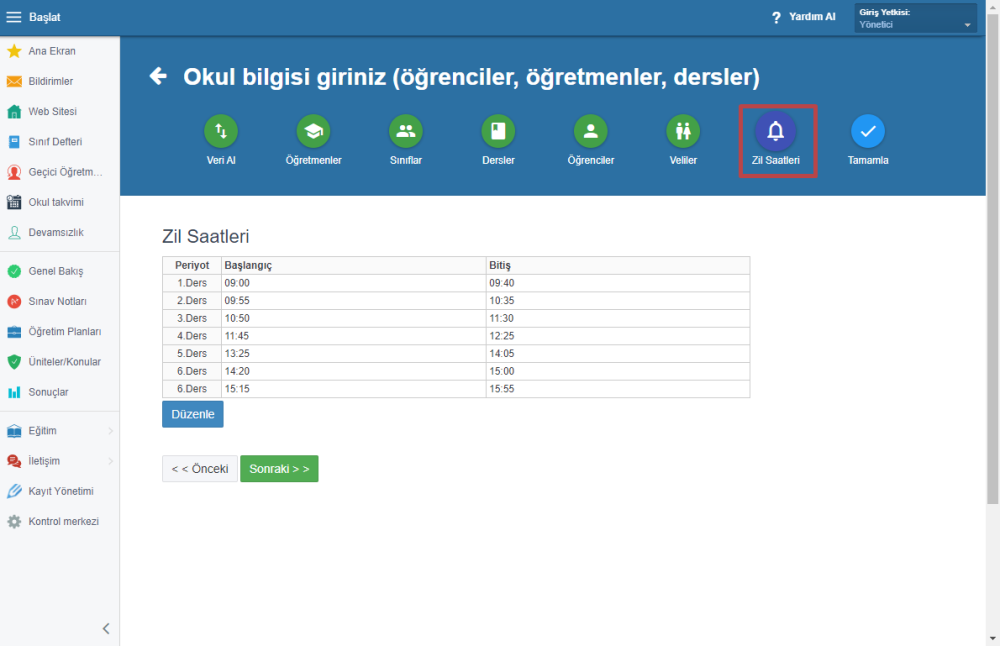Click the 13:25 start time cell
Viewport: 1000px width, 646px height.
[x=353, y=354]
